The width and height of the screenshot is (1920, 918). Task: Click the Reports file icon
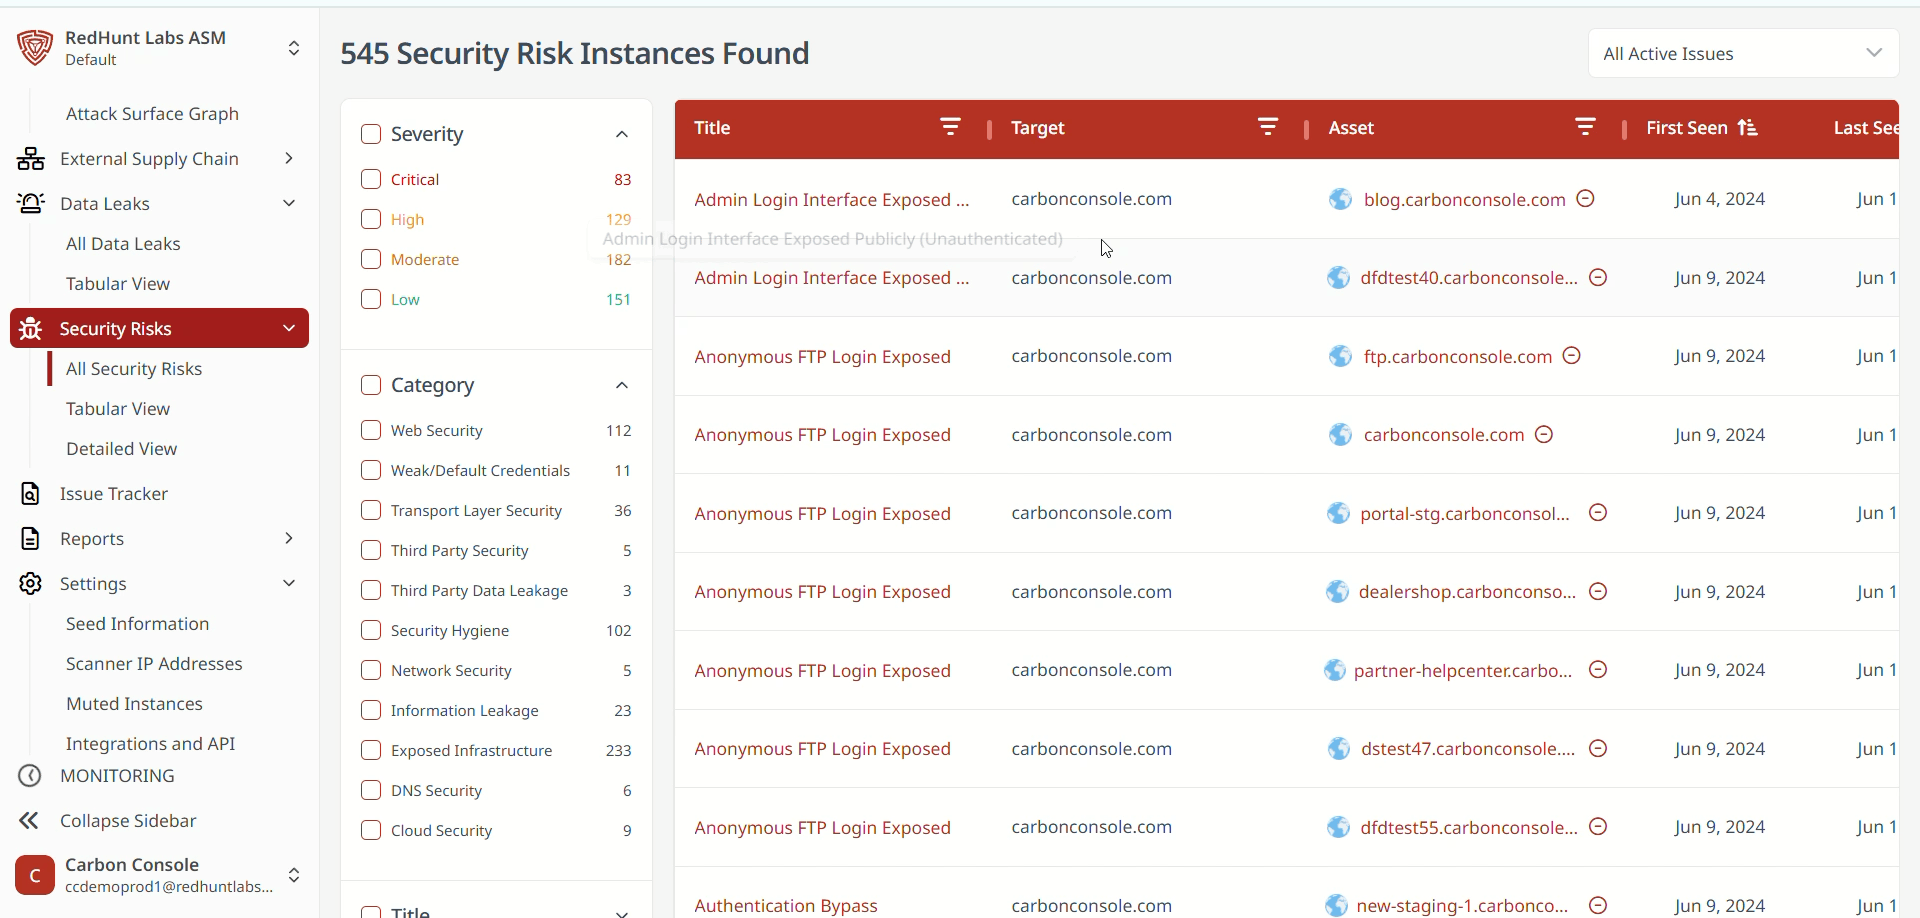tap(31, 538)
